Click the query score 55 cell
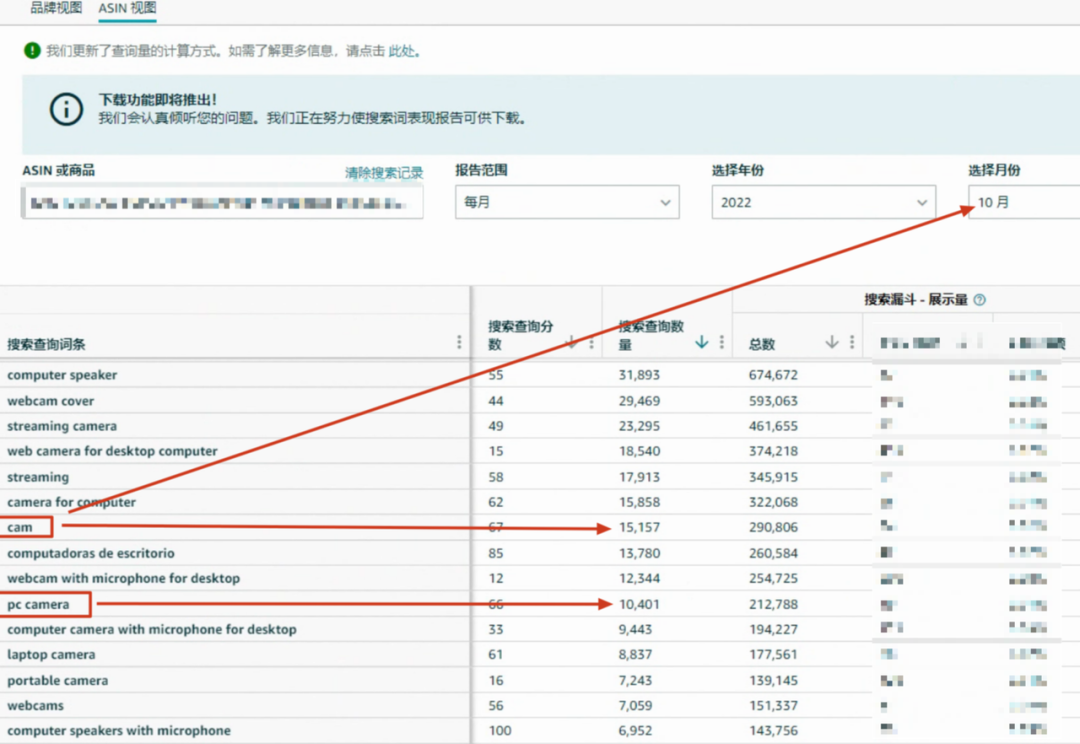 (496, 375)
